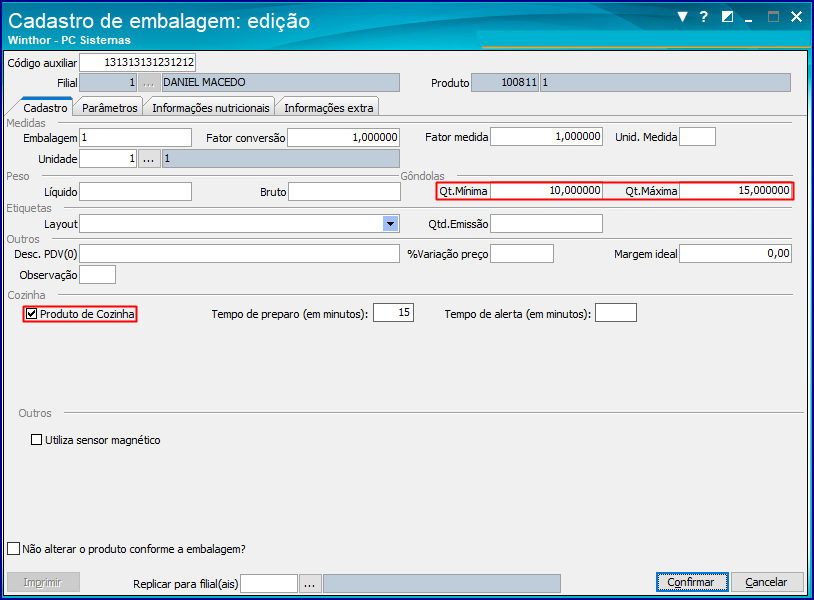Click the maximize window button
The image size is (814, 600).
point(773,17)
